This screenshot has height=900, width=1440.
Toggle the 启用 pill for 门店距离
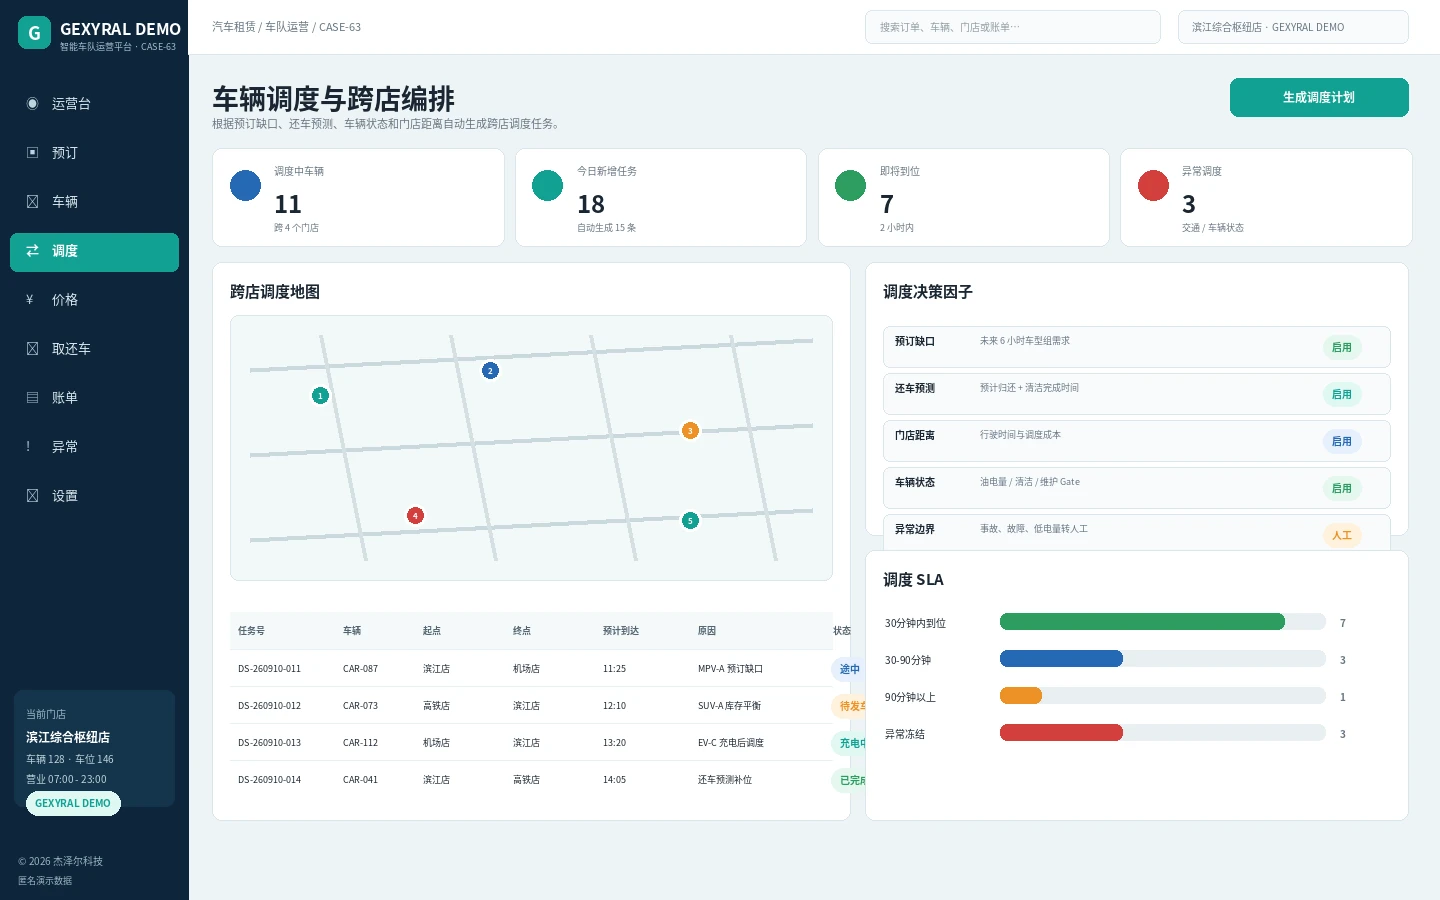click(x=1342, y=441)
